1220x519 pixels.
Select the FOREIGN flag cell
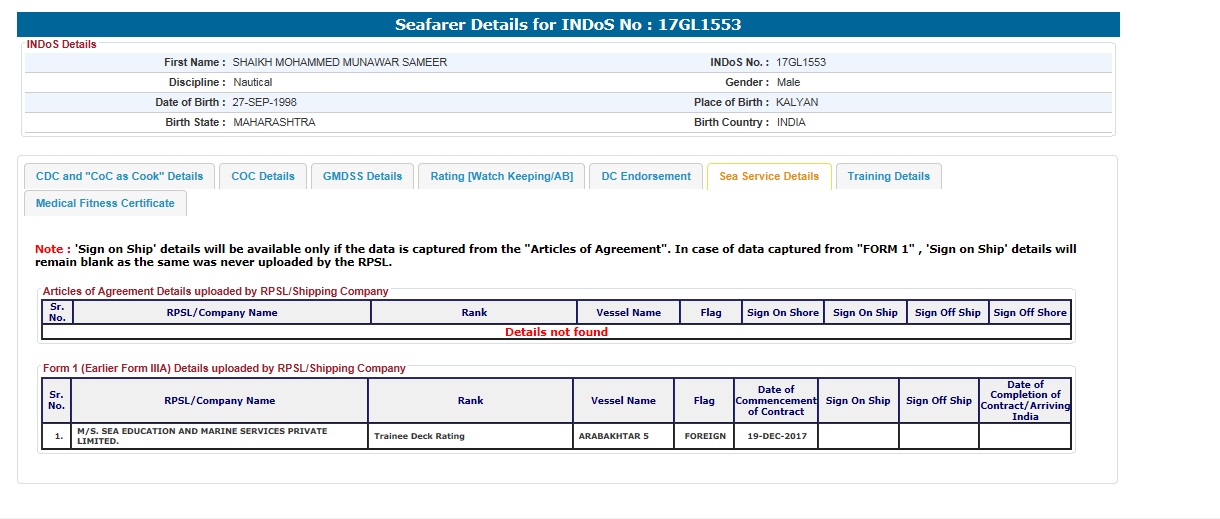click(705, 436)
